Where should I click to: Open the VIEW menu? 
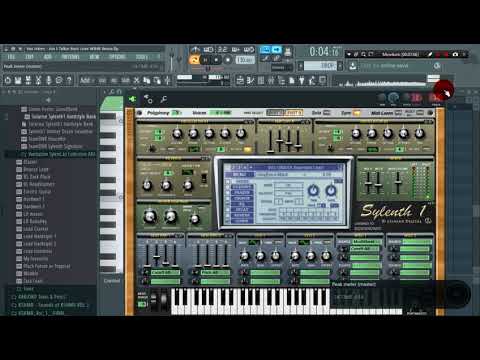pyautogui.click(x=94, y=57)
